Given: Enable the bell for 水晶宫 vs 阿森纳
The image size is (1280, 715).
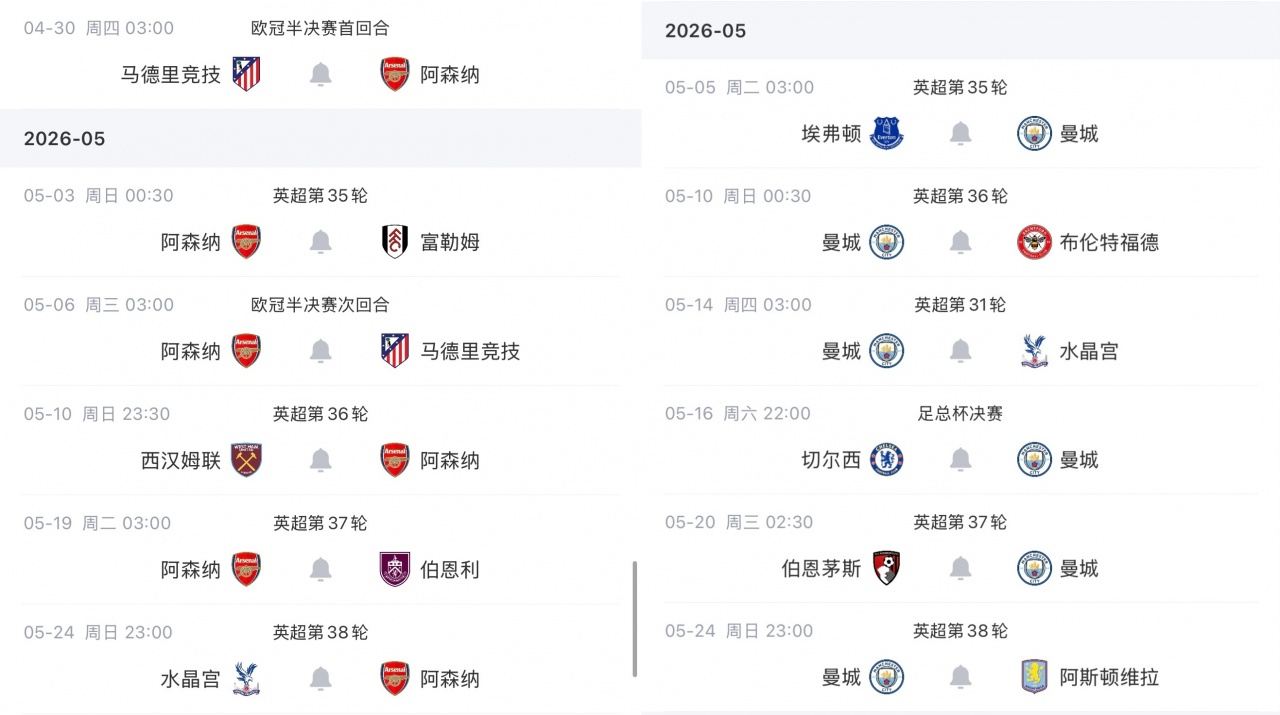Looking at the screenshot, I should point(319,678).
